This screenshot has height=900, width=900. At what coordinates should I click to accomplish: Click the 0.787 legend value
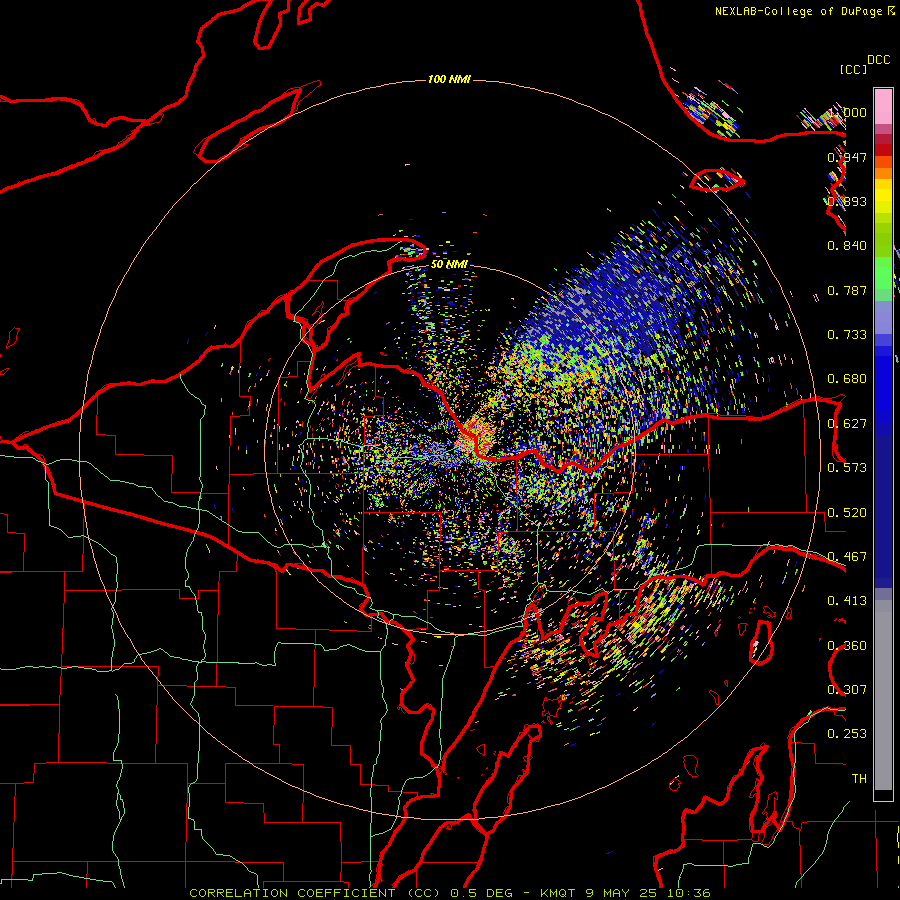pyautogui.click(x=847, y=290)
